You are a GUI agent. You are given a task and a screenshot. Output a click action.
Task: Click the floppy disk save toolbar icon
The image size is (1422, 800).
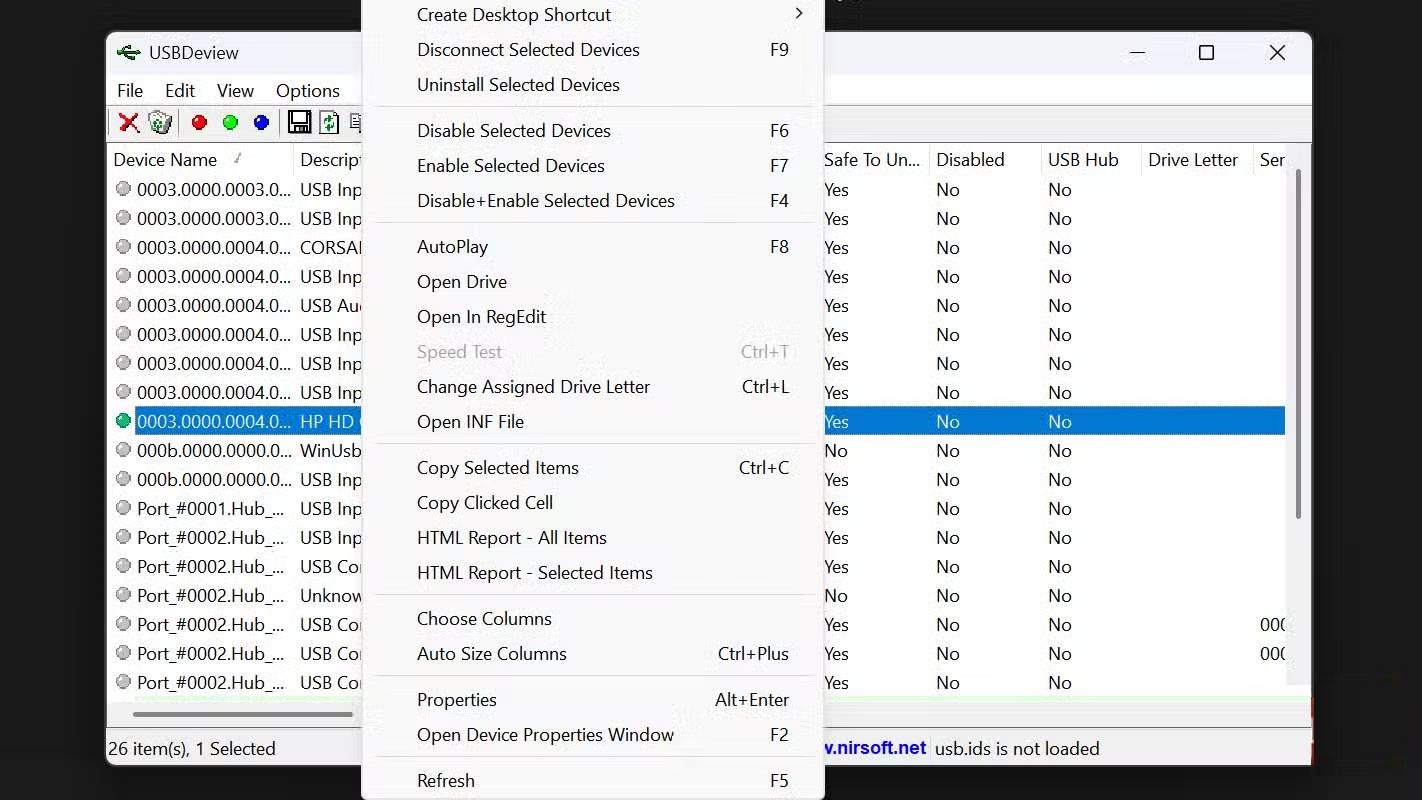tap(298, 122)
